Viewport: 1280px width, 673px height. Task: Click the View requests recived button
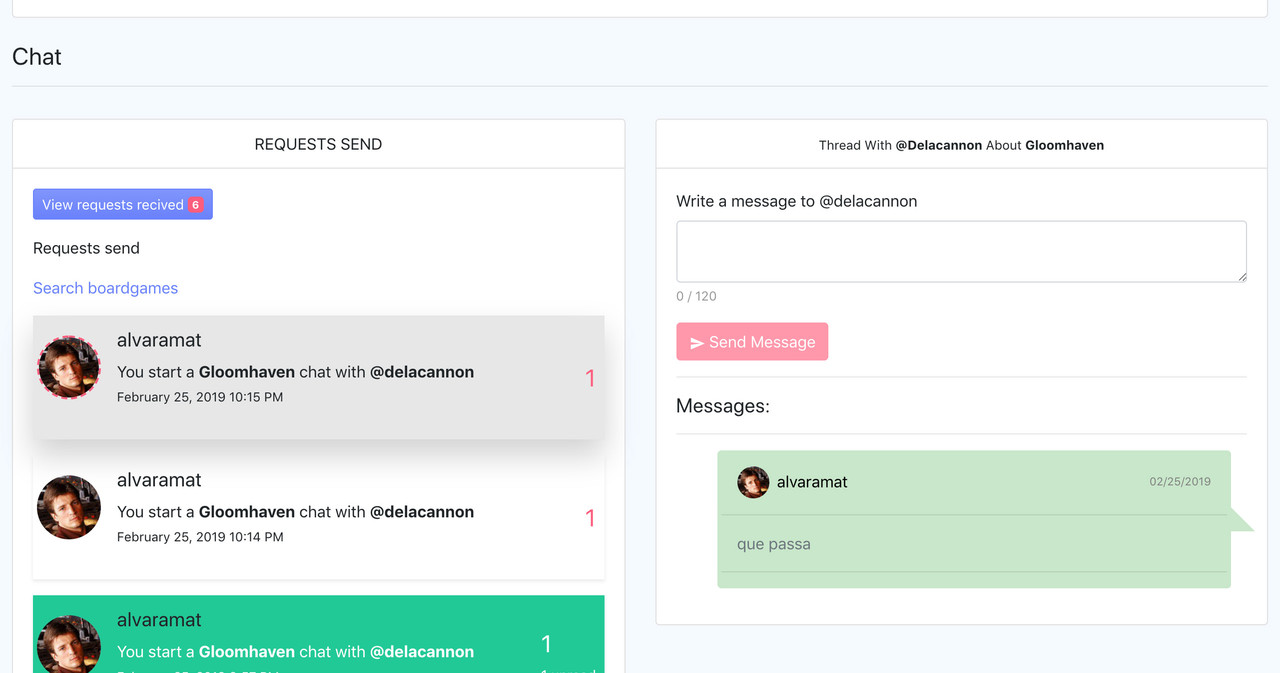[122, 204]
